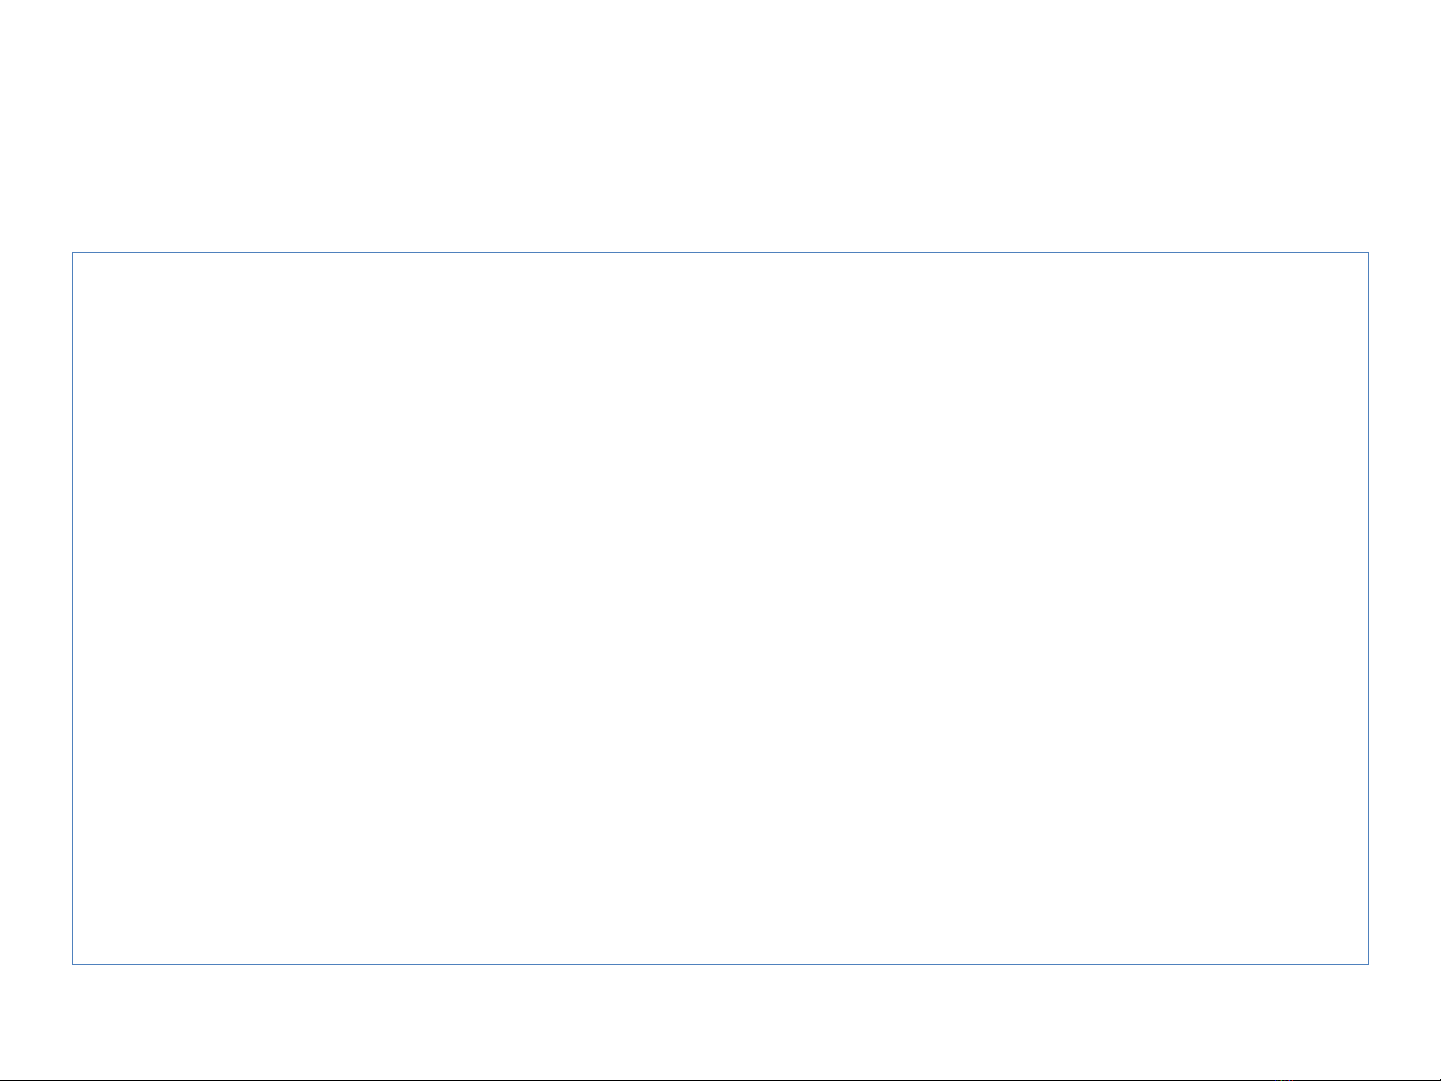Click the bottom-left corner of the blue-outlined box
This screenshot has height=1081, width=1441.
pyautogui.click(x=73, y=964)
